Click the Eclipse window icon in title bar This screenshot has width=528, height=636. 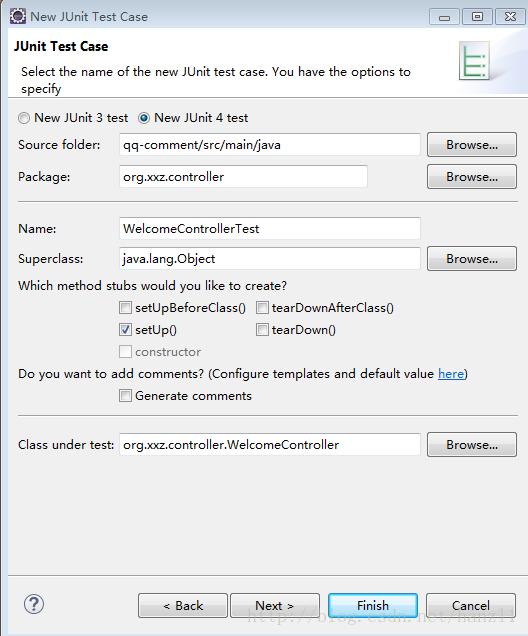tap(17, 17)
